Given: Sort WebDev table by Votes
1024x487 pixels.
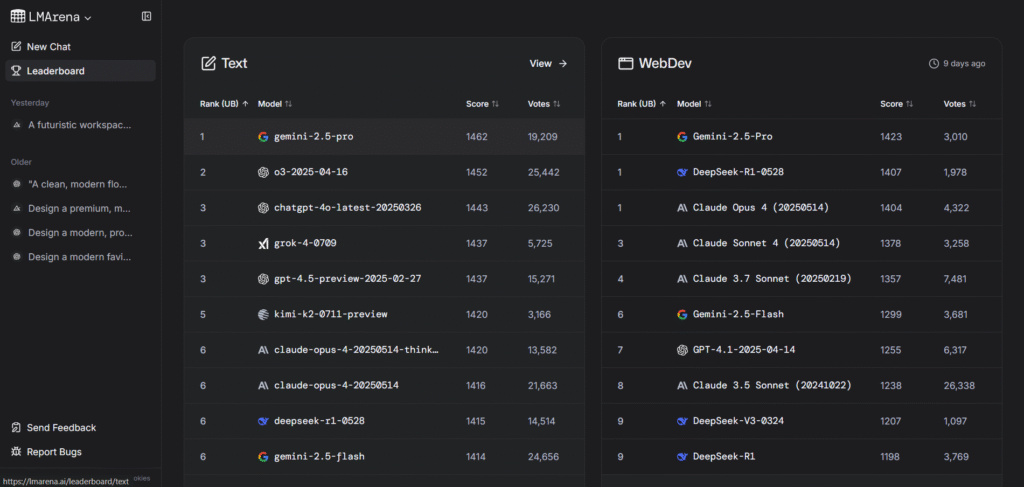Looking at the screenshot, I should tap(960, 104).
